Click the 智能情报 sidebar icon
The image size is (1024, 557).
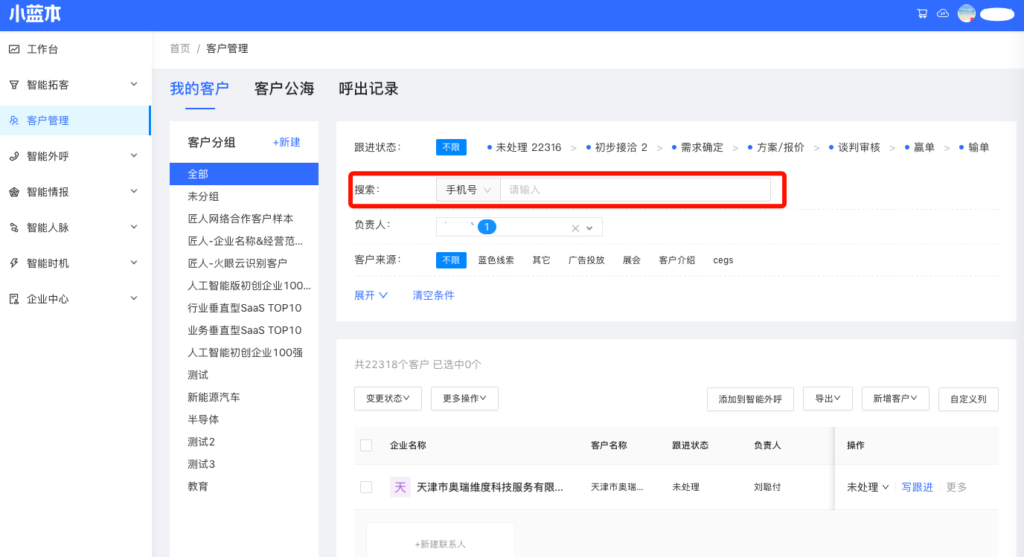(14, 192)
